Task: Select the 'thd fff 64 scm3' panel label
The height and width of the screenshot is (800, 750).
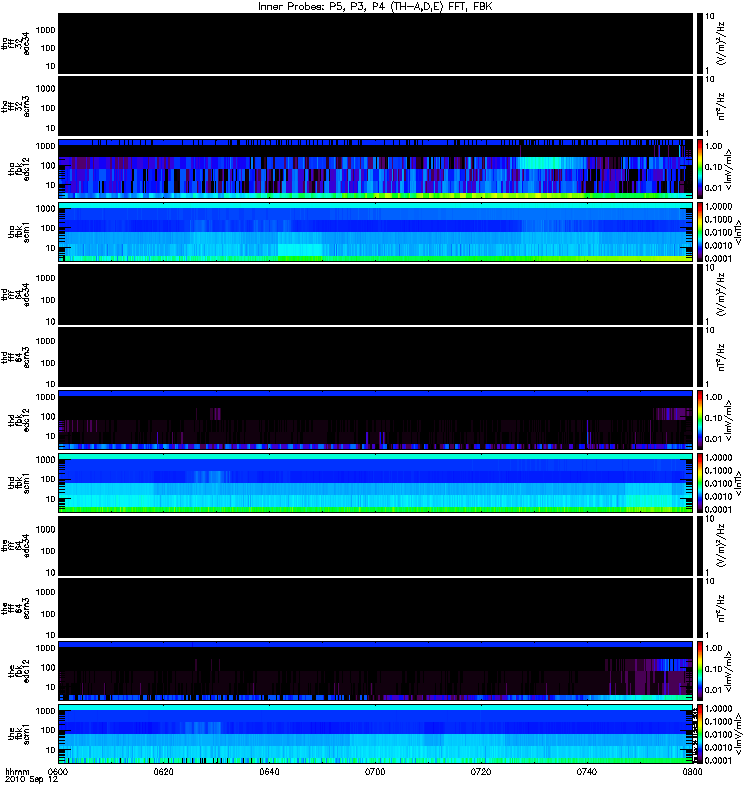Action: click(x=16, y=358)
